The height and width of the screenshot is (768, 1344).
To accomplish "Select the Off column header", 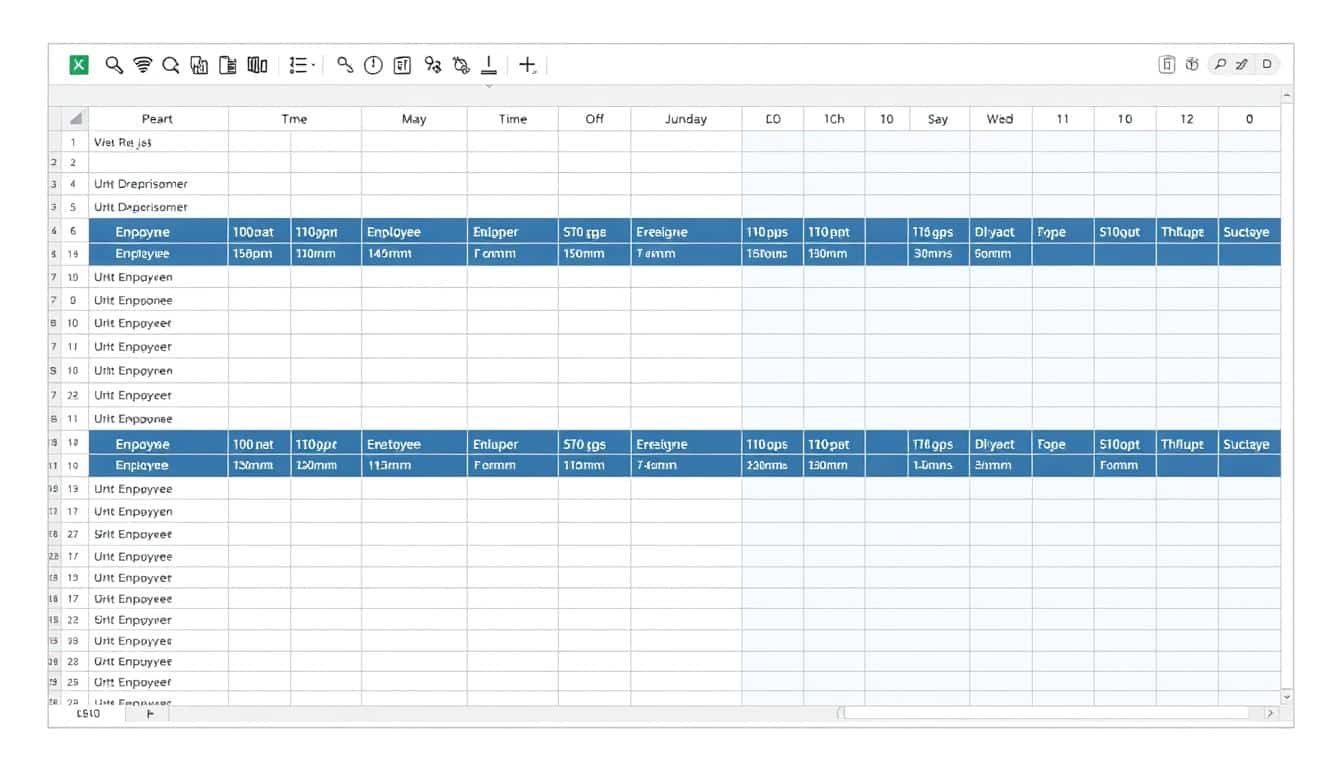I will coord(595,118).
